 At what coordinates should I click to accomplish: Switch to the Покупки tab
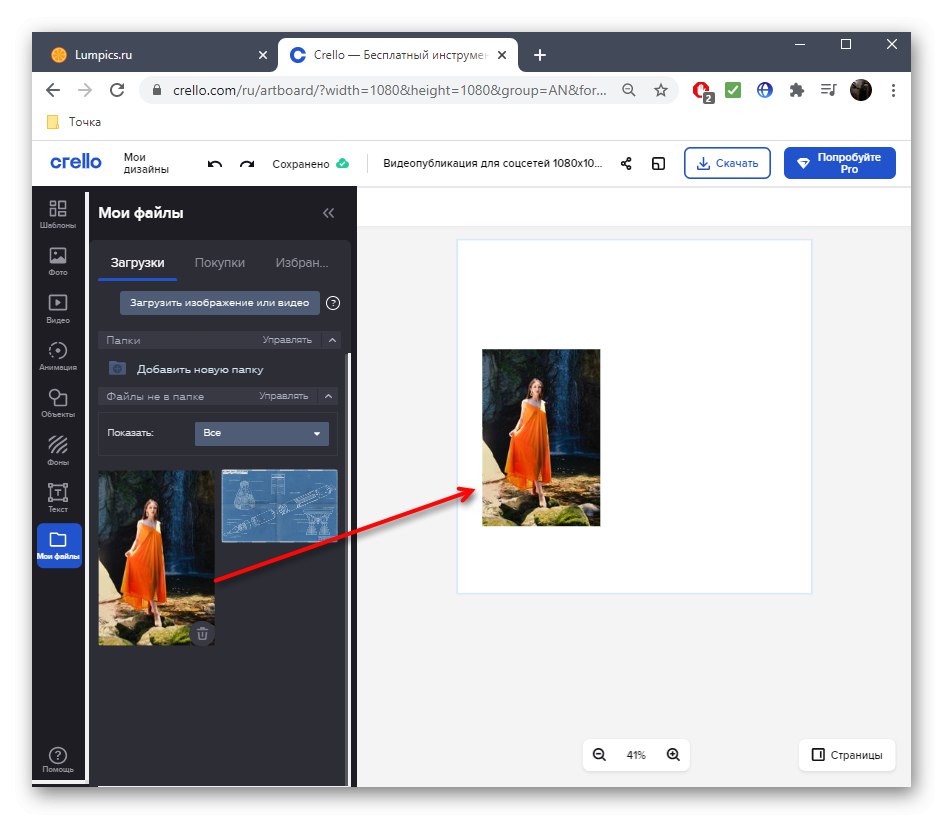(220, 262)
